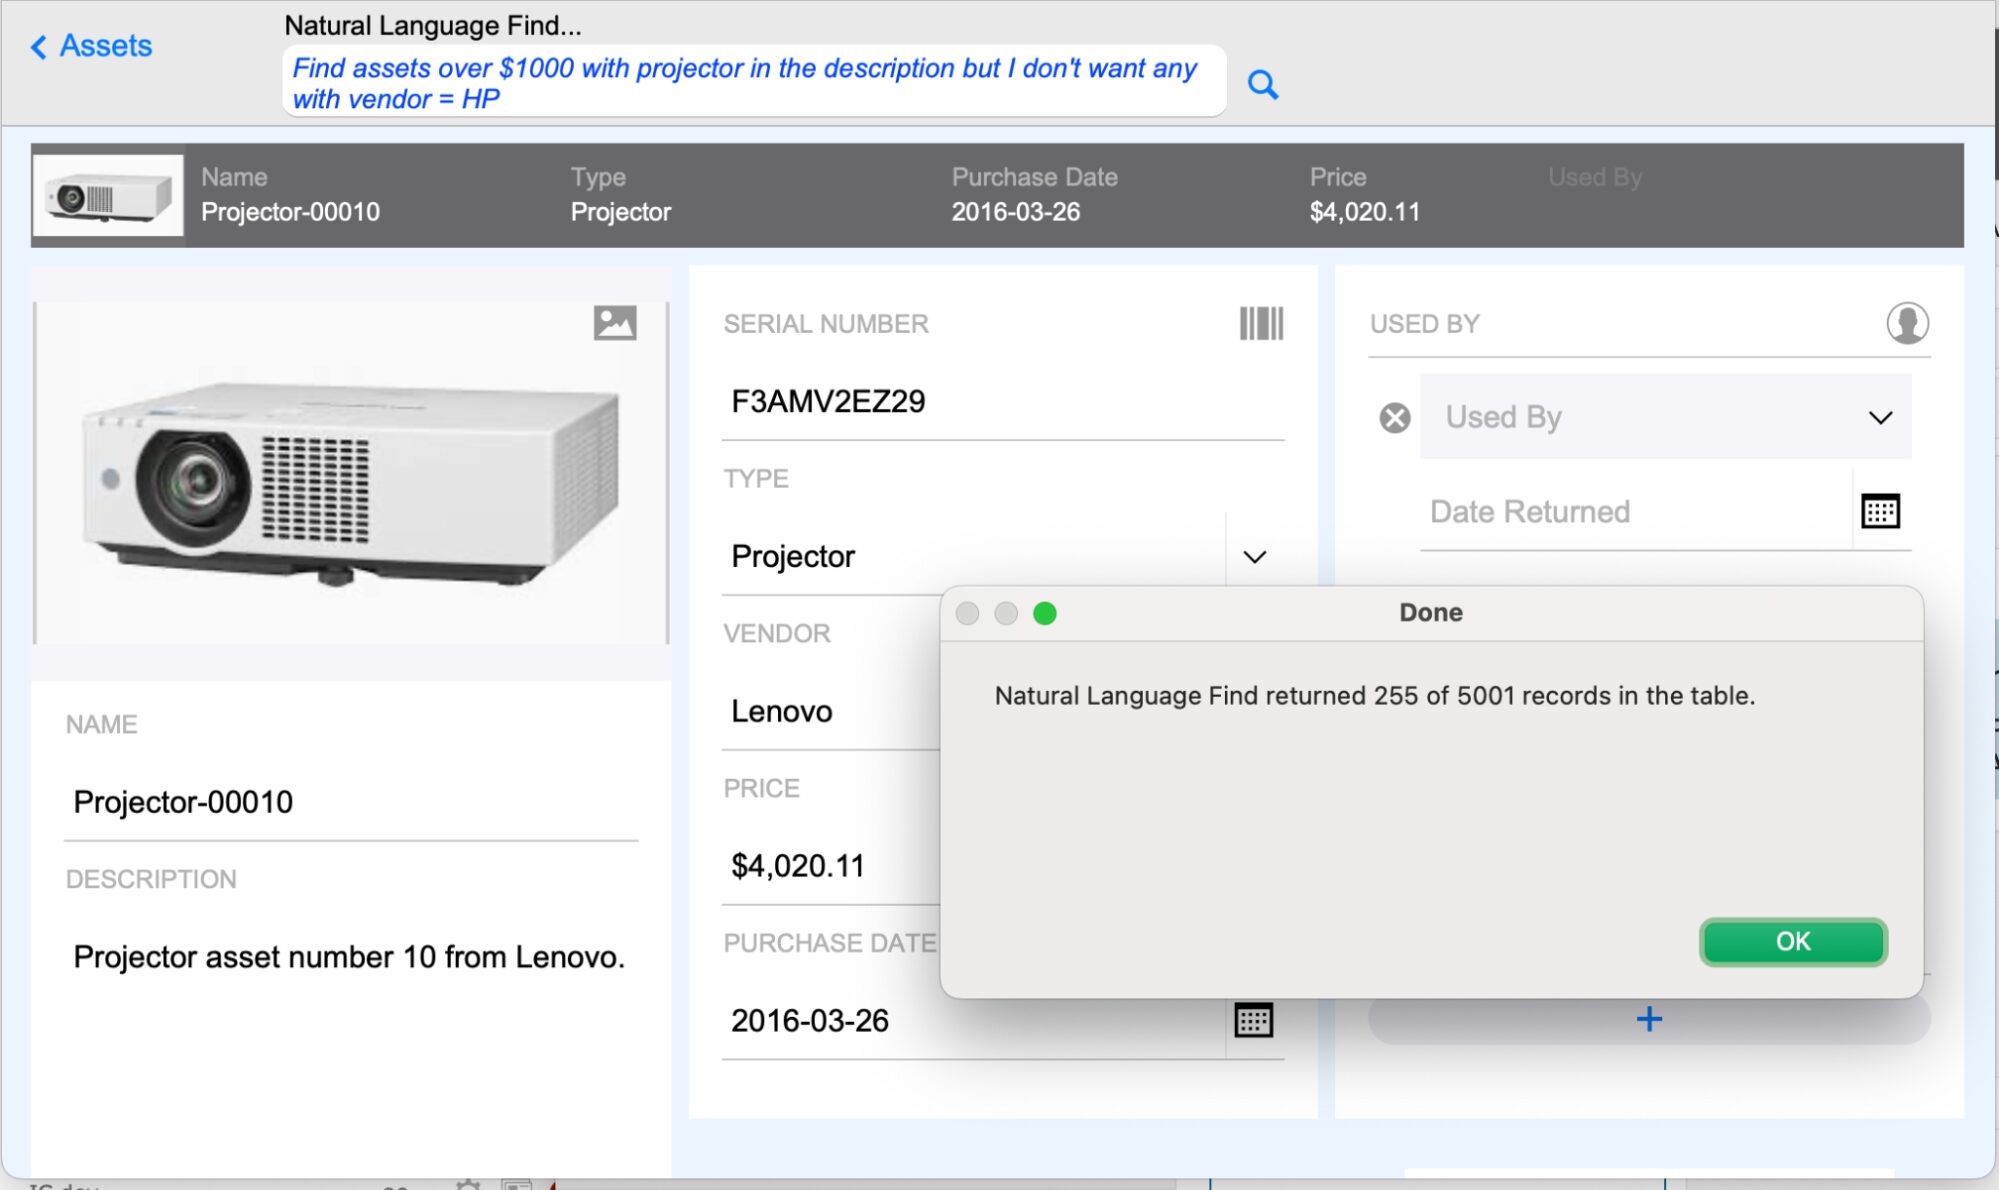Open the Date Returned calendar icon
The height and width of the screenshot is (1190, 1999).
[x=1881, y=511]
